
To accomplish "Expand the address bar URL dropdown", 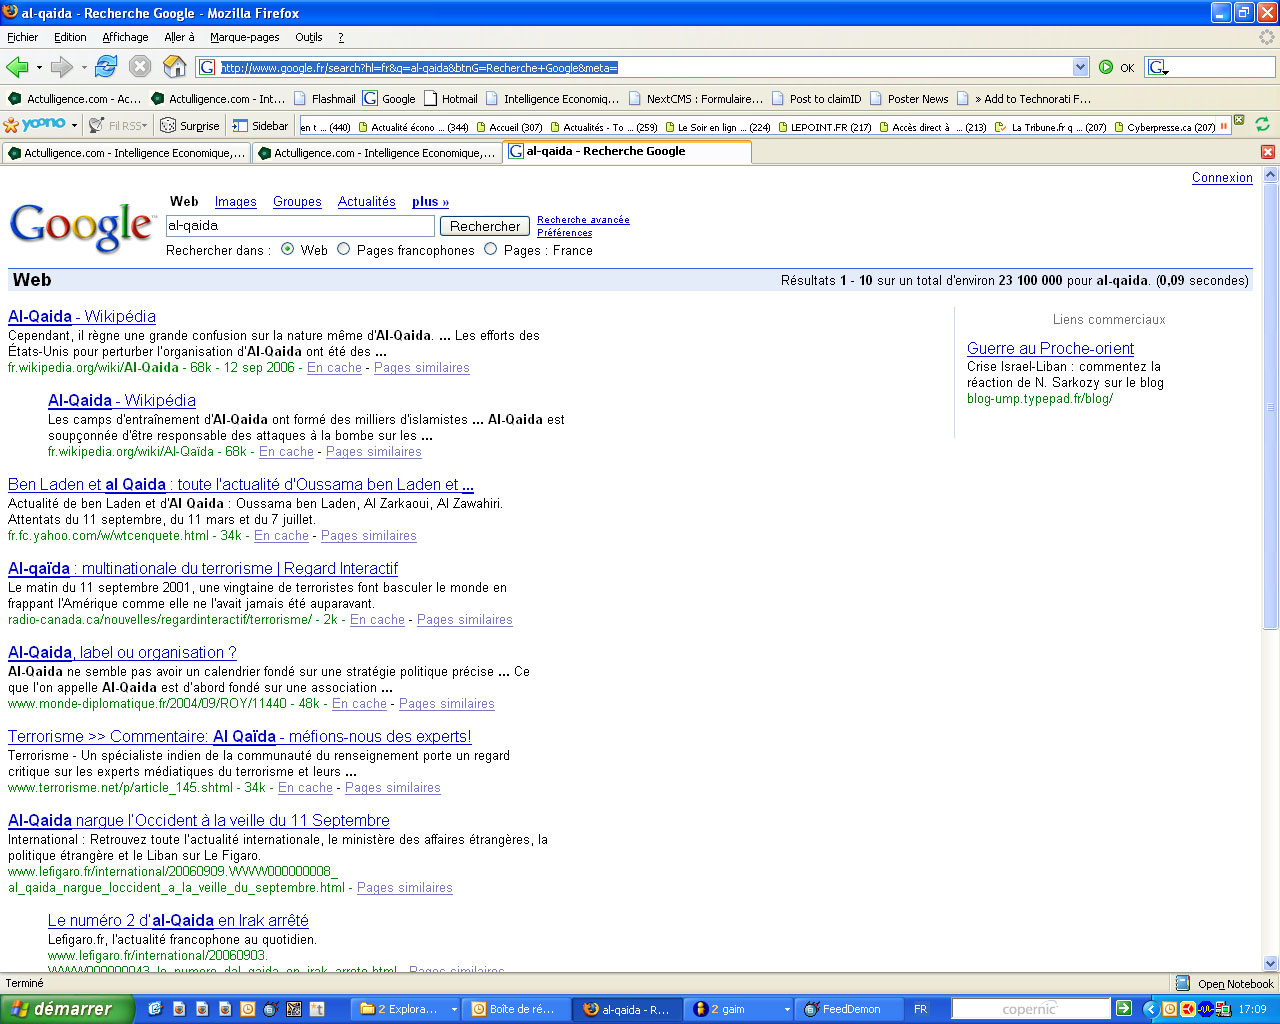I will (1080, 67).
